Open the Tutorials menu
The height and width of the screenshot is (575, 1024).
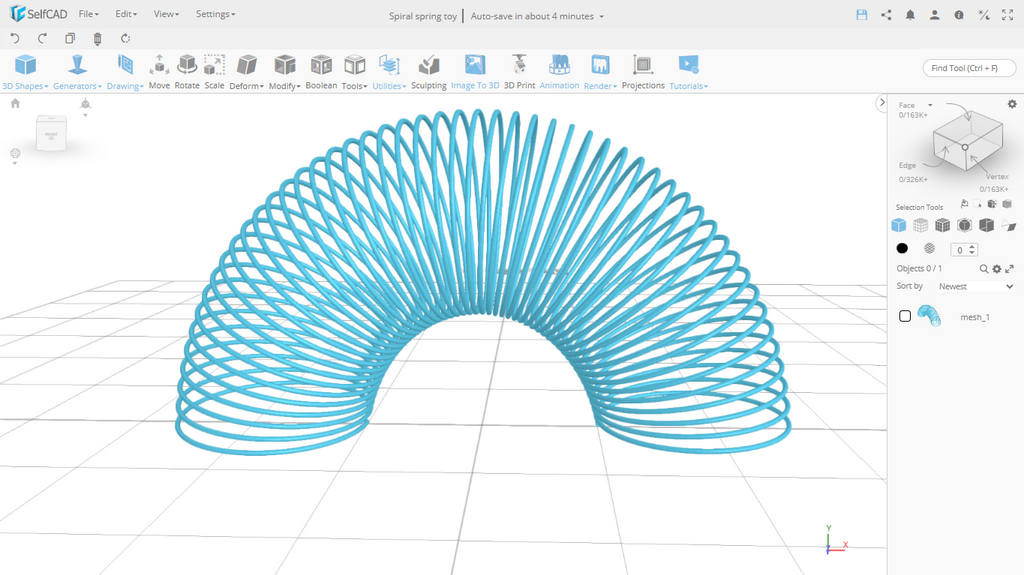tap(688, 72)
